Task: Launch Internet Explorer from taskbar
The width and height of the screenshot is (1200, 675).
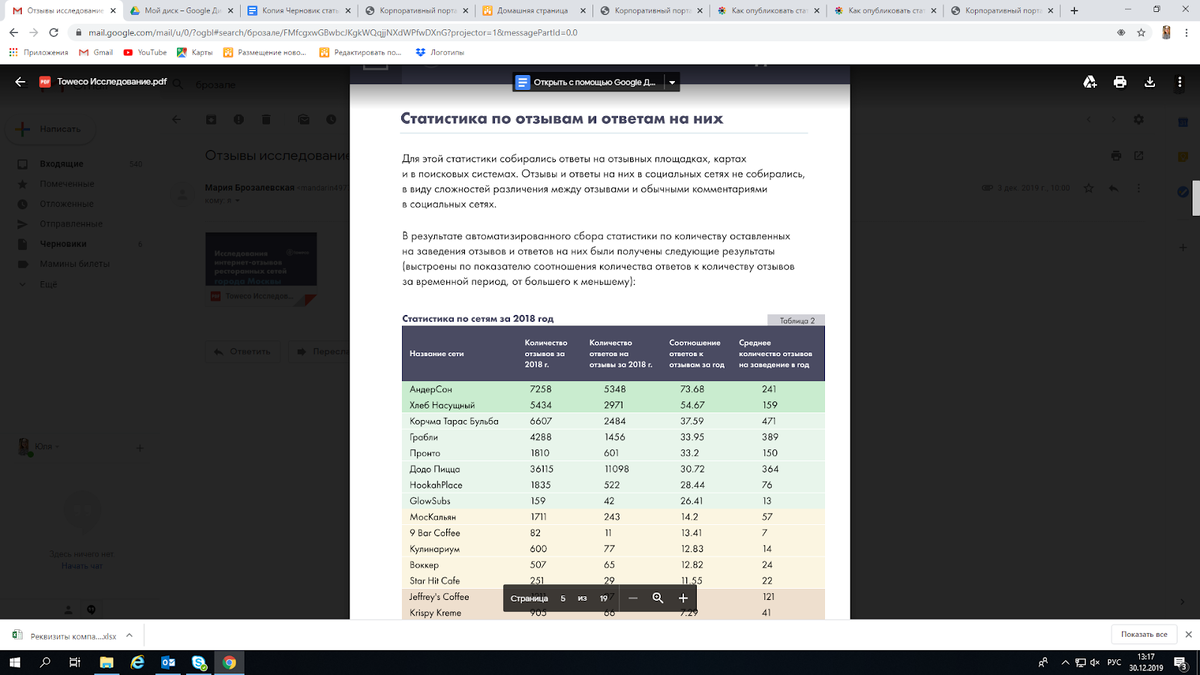Action: [x=137, y=662]
